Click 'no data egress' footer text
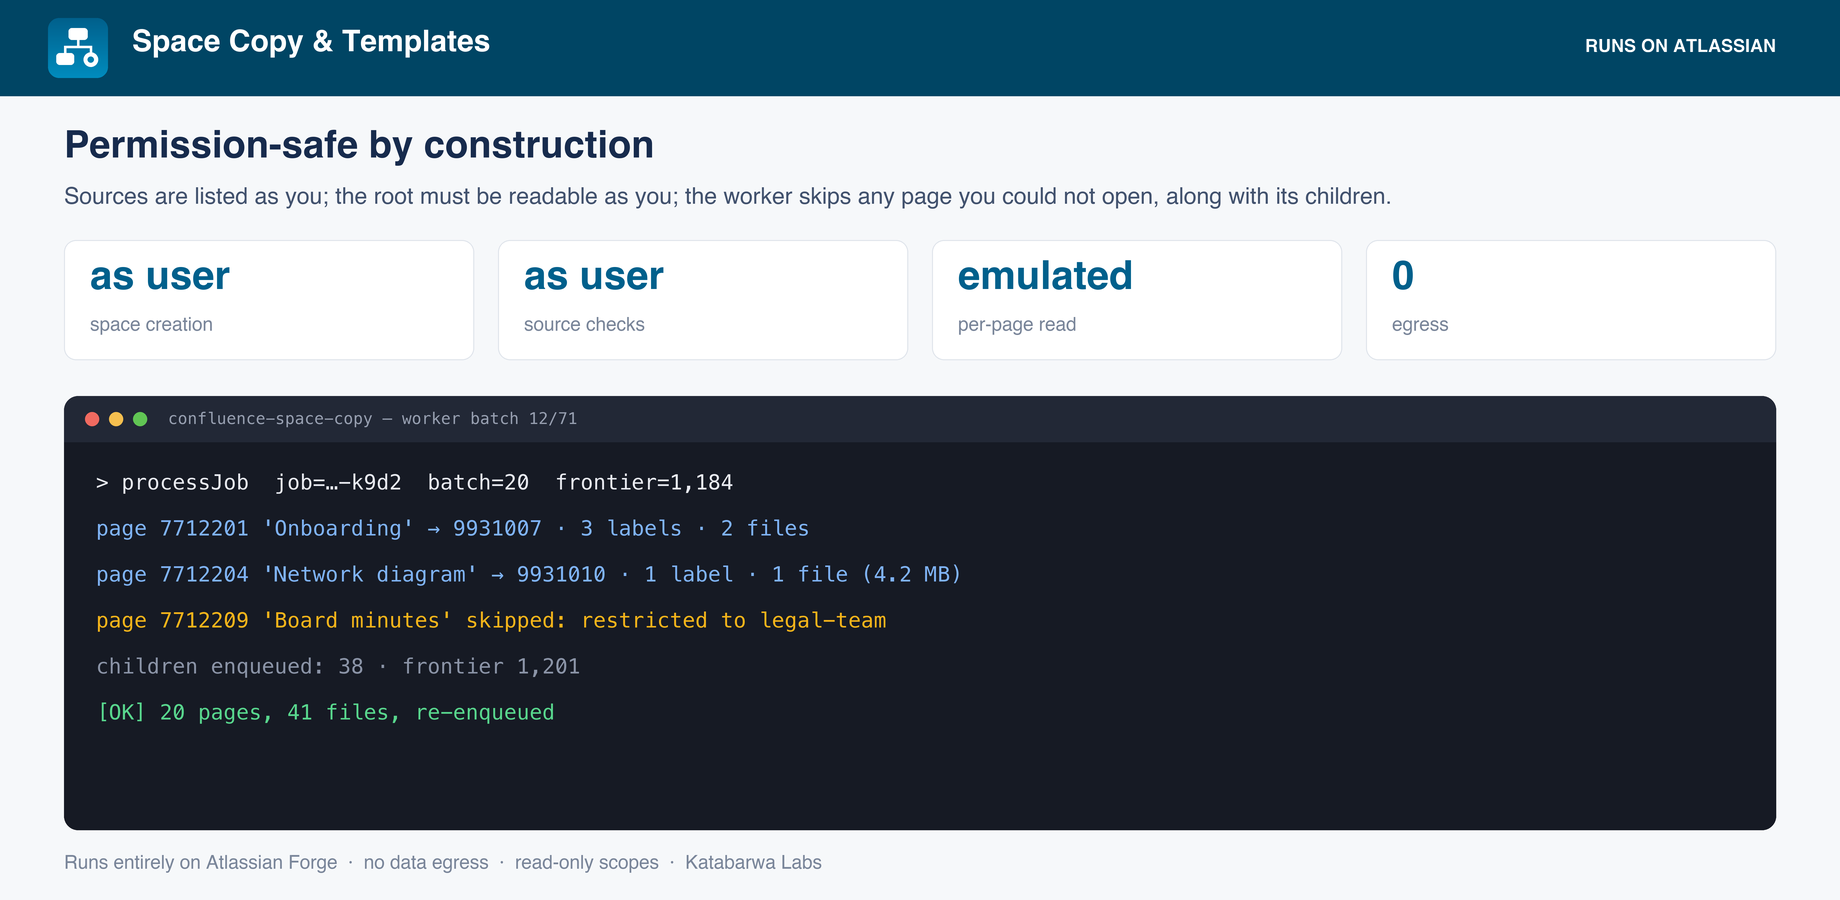 [426, 862]
